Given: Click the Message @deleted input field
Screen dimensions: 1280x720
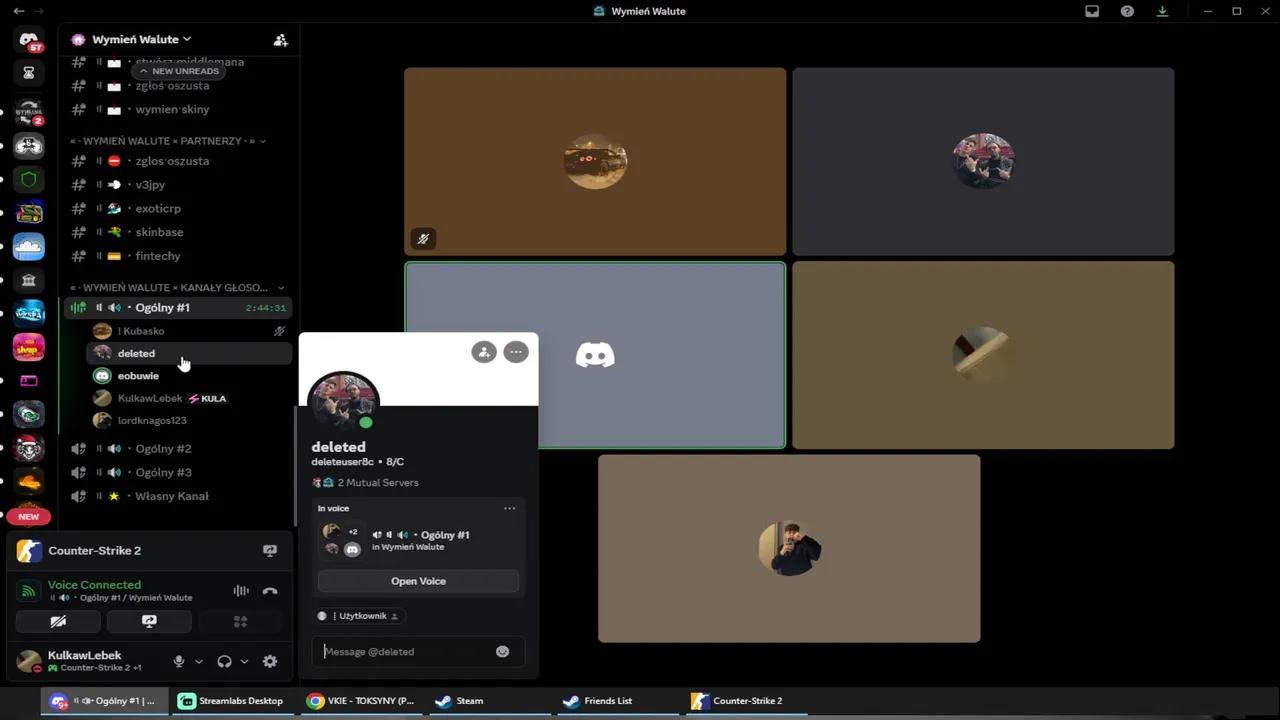Looking at the screenshot, I should (x=405, y=652).
